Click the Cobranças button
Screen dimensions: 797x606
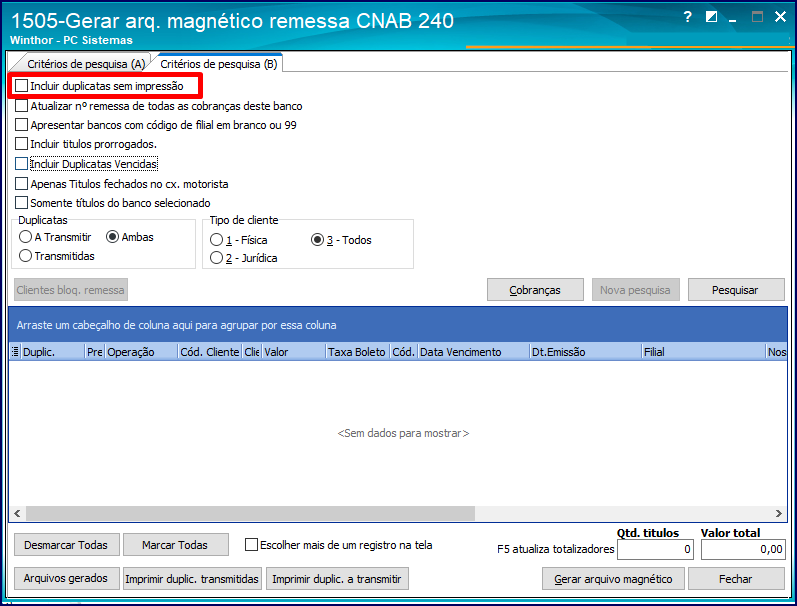click(x=535, y=290)
